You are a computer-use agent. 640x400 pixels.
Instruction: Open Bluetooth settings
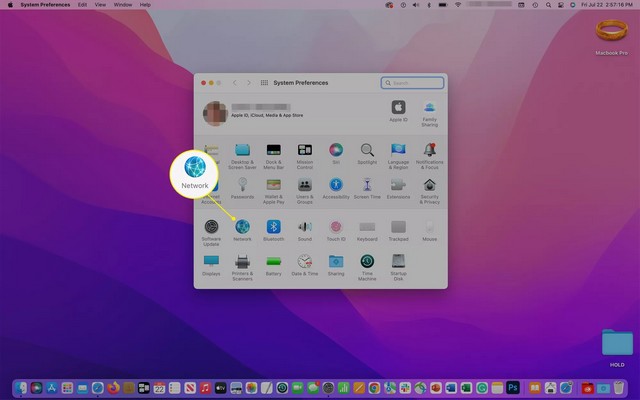click(273, 228)
